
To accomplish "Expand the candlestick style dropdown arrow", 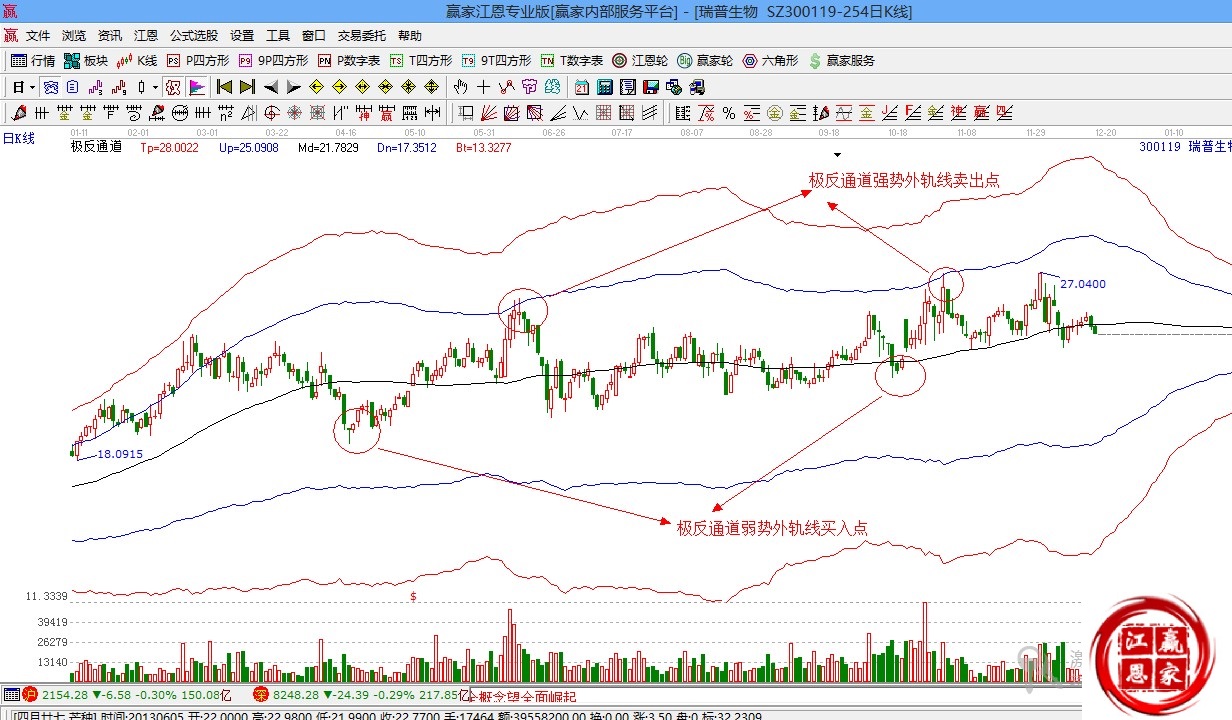I will [x=154, y=87].
